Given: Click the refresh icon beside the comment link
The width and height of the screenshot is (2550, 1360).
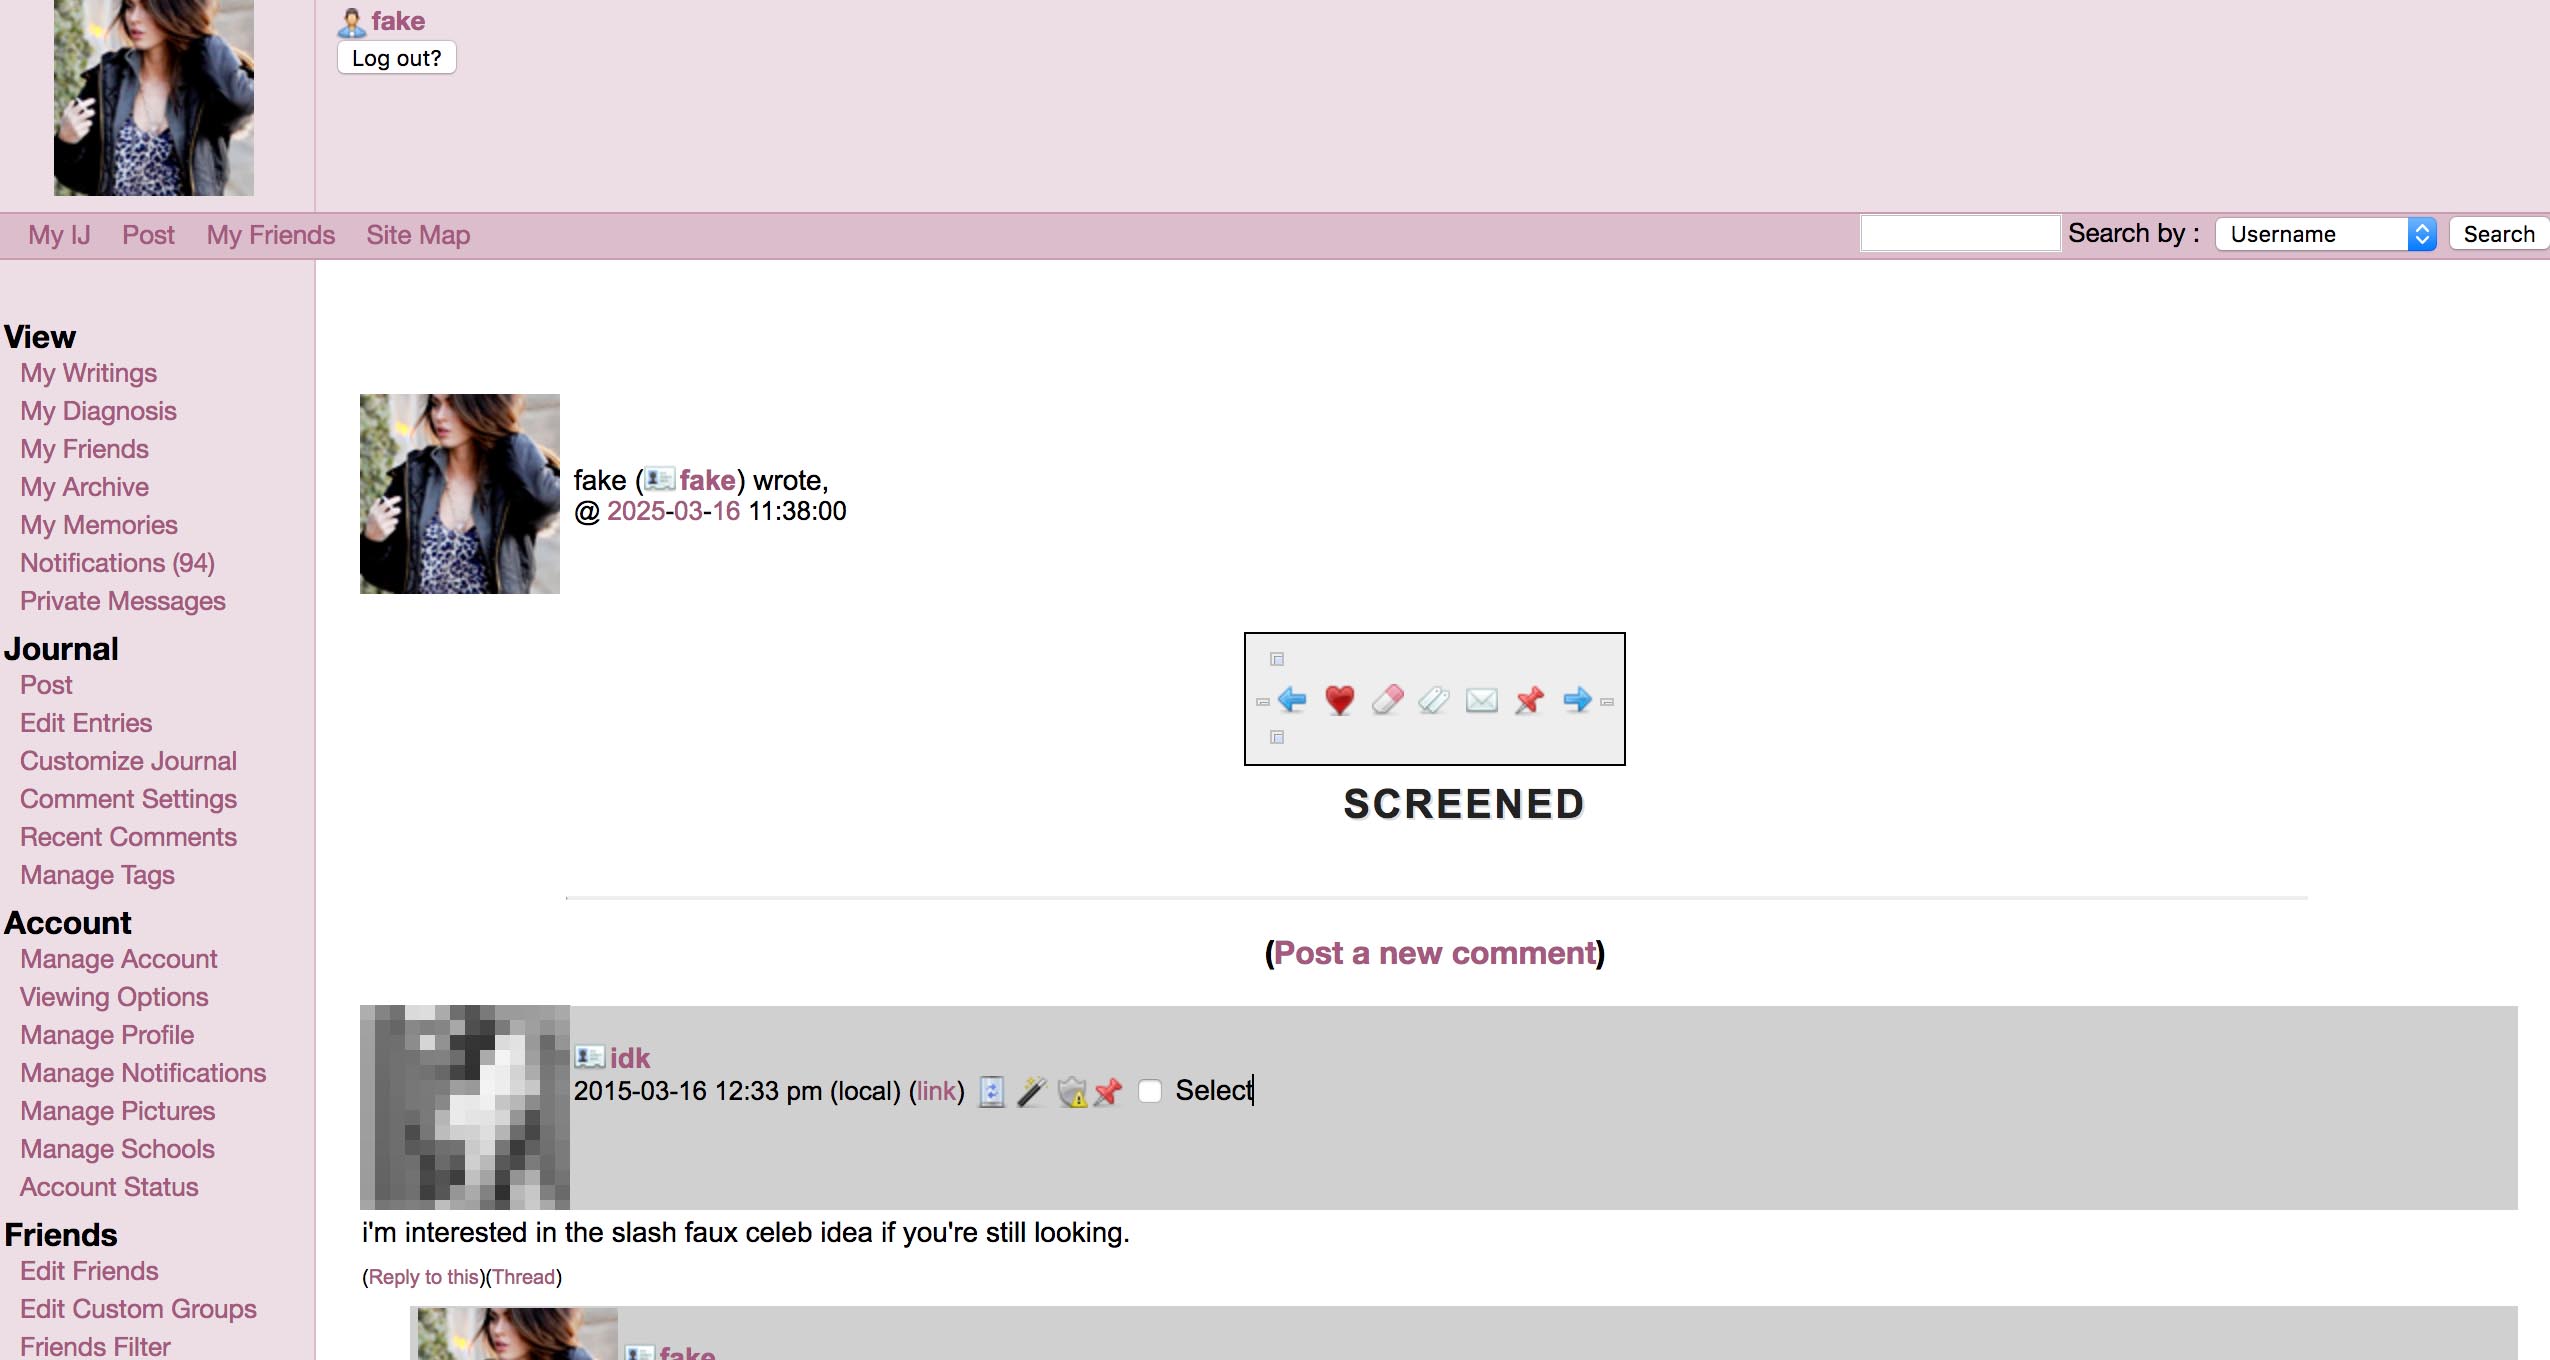Looking at the screenshot, I should coord(990,1091).
